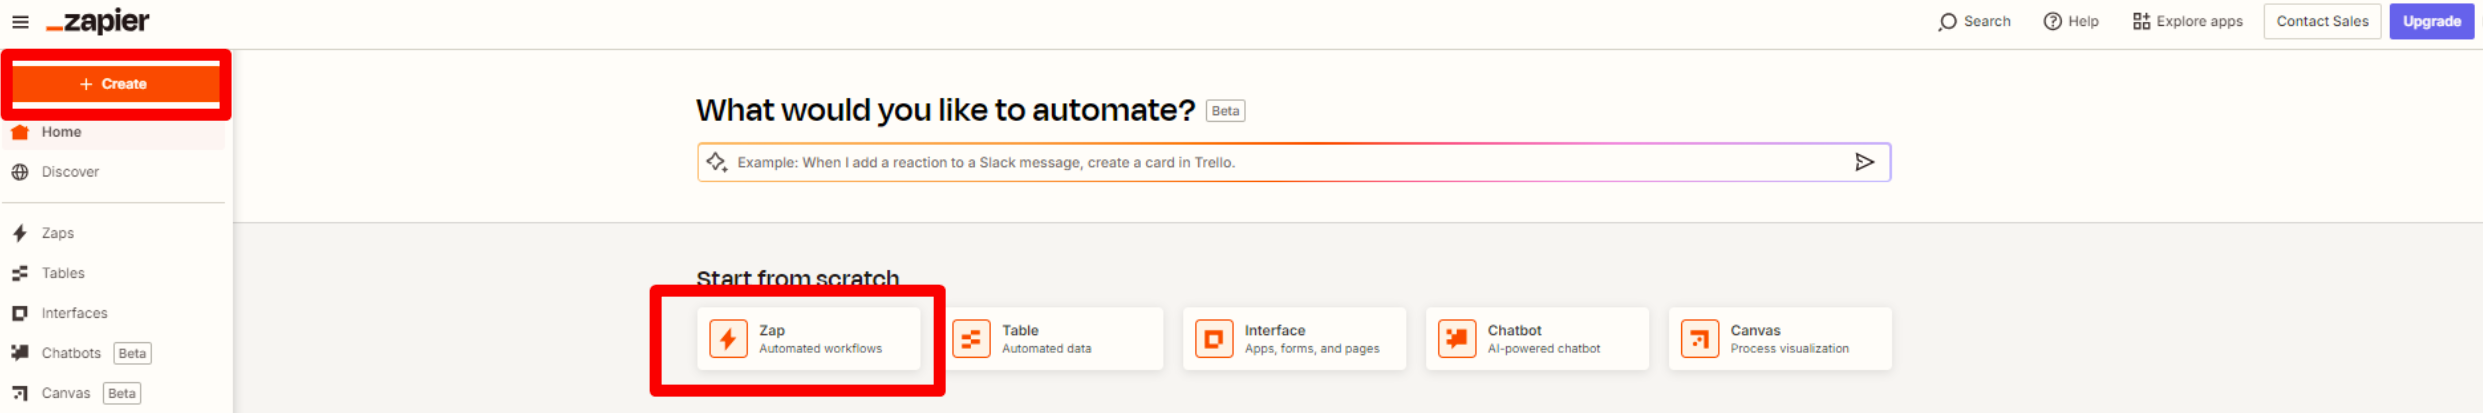Open the Help link
The height and width of the screenshot is (413, 2483).
click(2083, 21)
